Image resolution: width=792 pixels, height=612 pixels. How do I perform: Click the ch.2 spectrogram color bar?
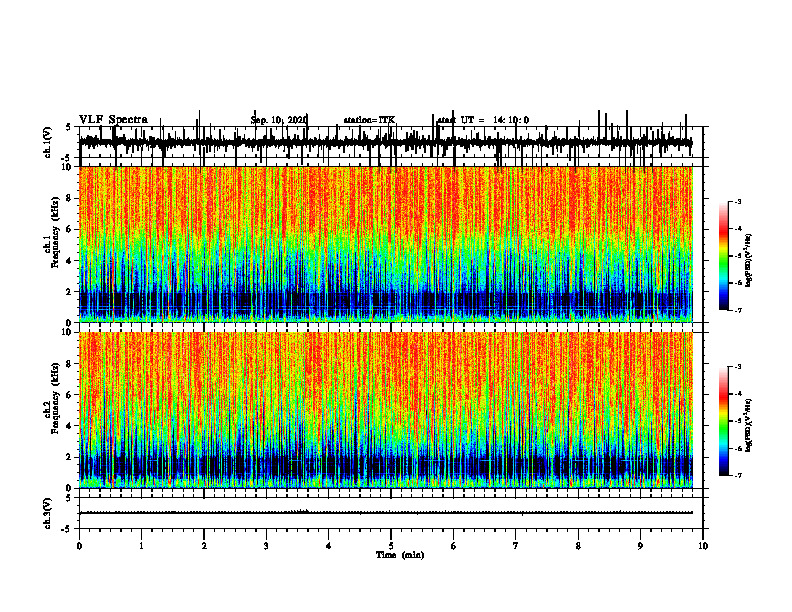tap(723, 421)
